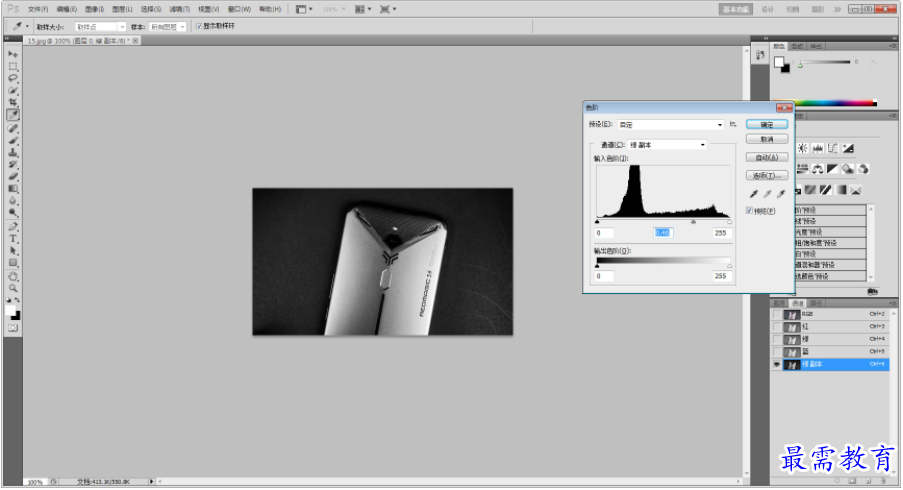
Task: Click the midtone input slider in Levels
Action: pyautogui.click(x=693, y=222)
